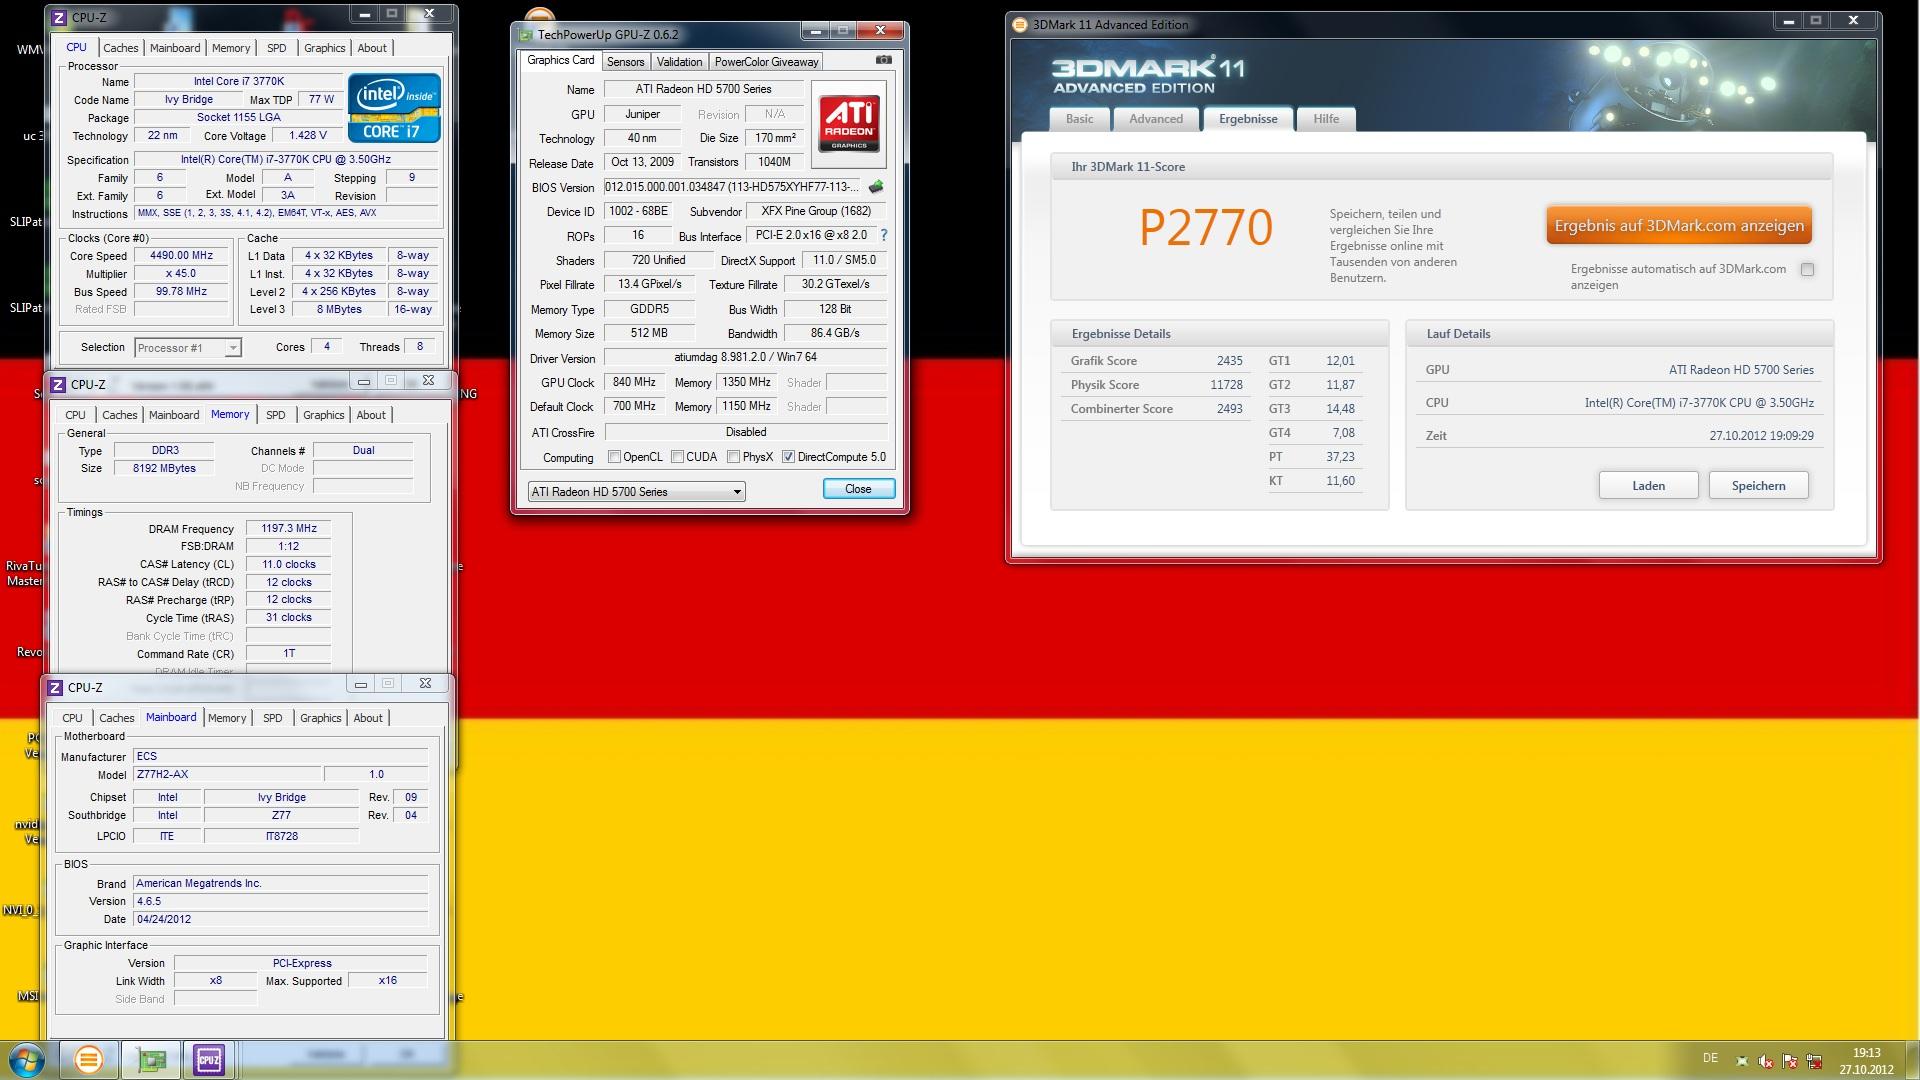Viewport: 1920px width, 1080px height.
Task: Toggle the DirectCompute 5.0 checkbox
Action: (788, 457)
